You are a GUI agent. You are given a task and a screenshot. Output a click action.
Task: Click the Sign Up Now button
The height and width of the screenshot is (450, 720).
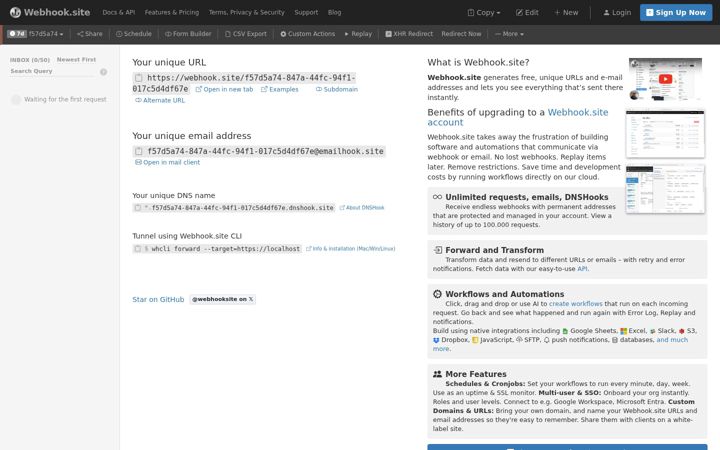(x=676, y=13)
